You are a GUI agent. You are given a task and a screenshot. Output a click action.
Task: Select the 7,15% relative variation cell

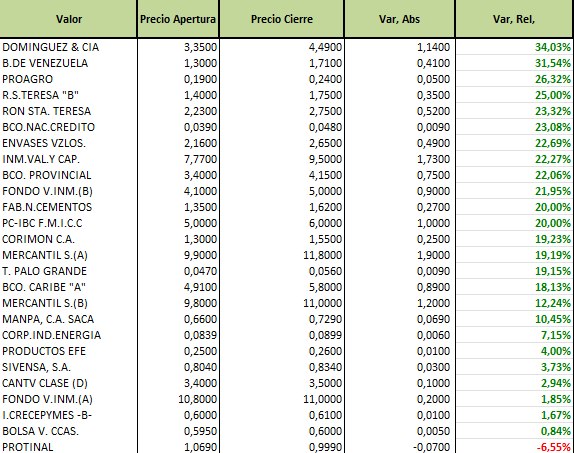[x=514, y=335]
